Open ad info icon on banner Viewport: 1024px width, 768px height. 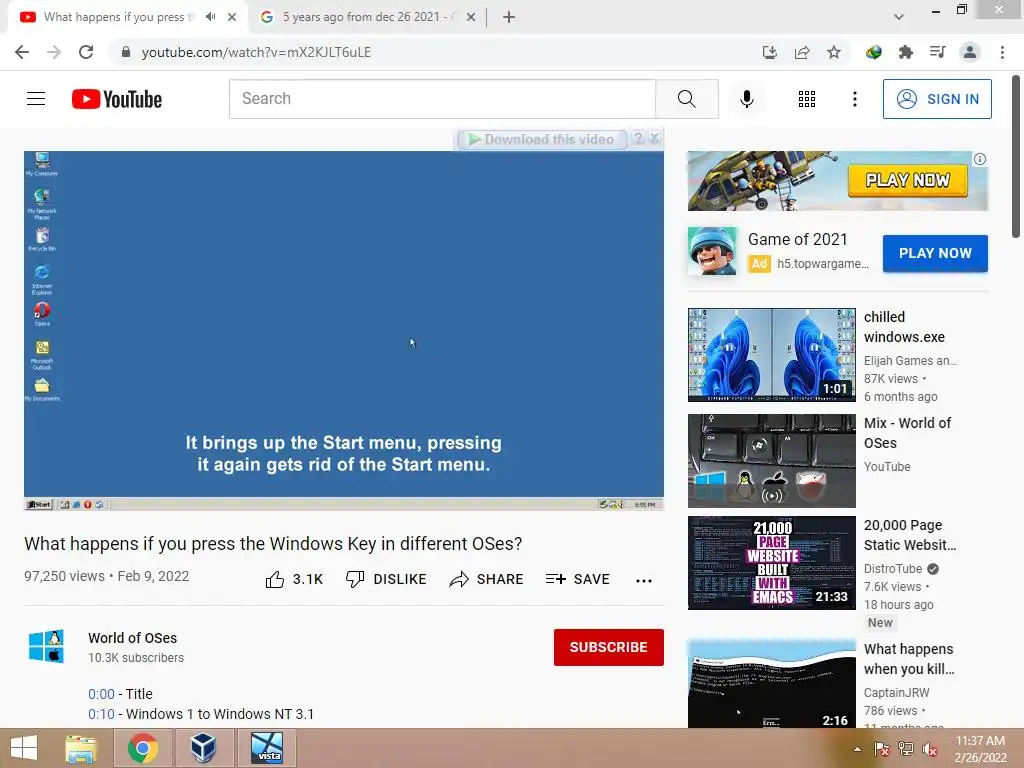(980, 159)
